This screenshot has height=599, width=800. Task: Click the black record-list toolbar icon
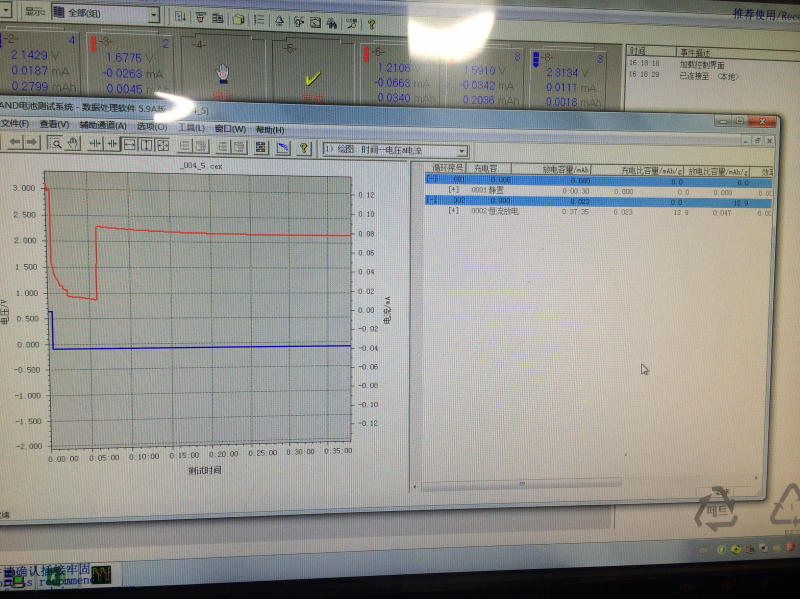point(261,147)
